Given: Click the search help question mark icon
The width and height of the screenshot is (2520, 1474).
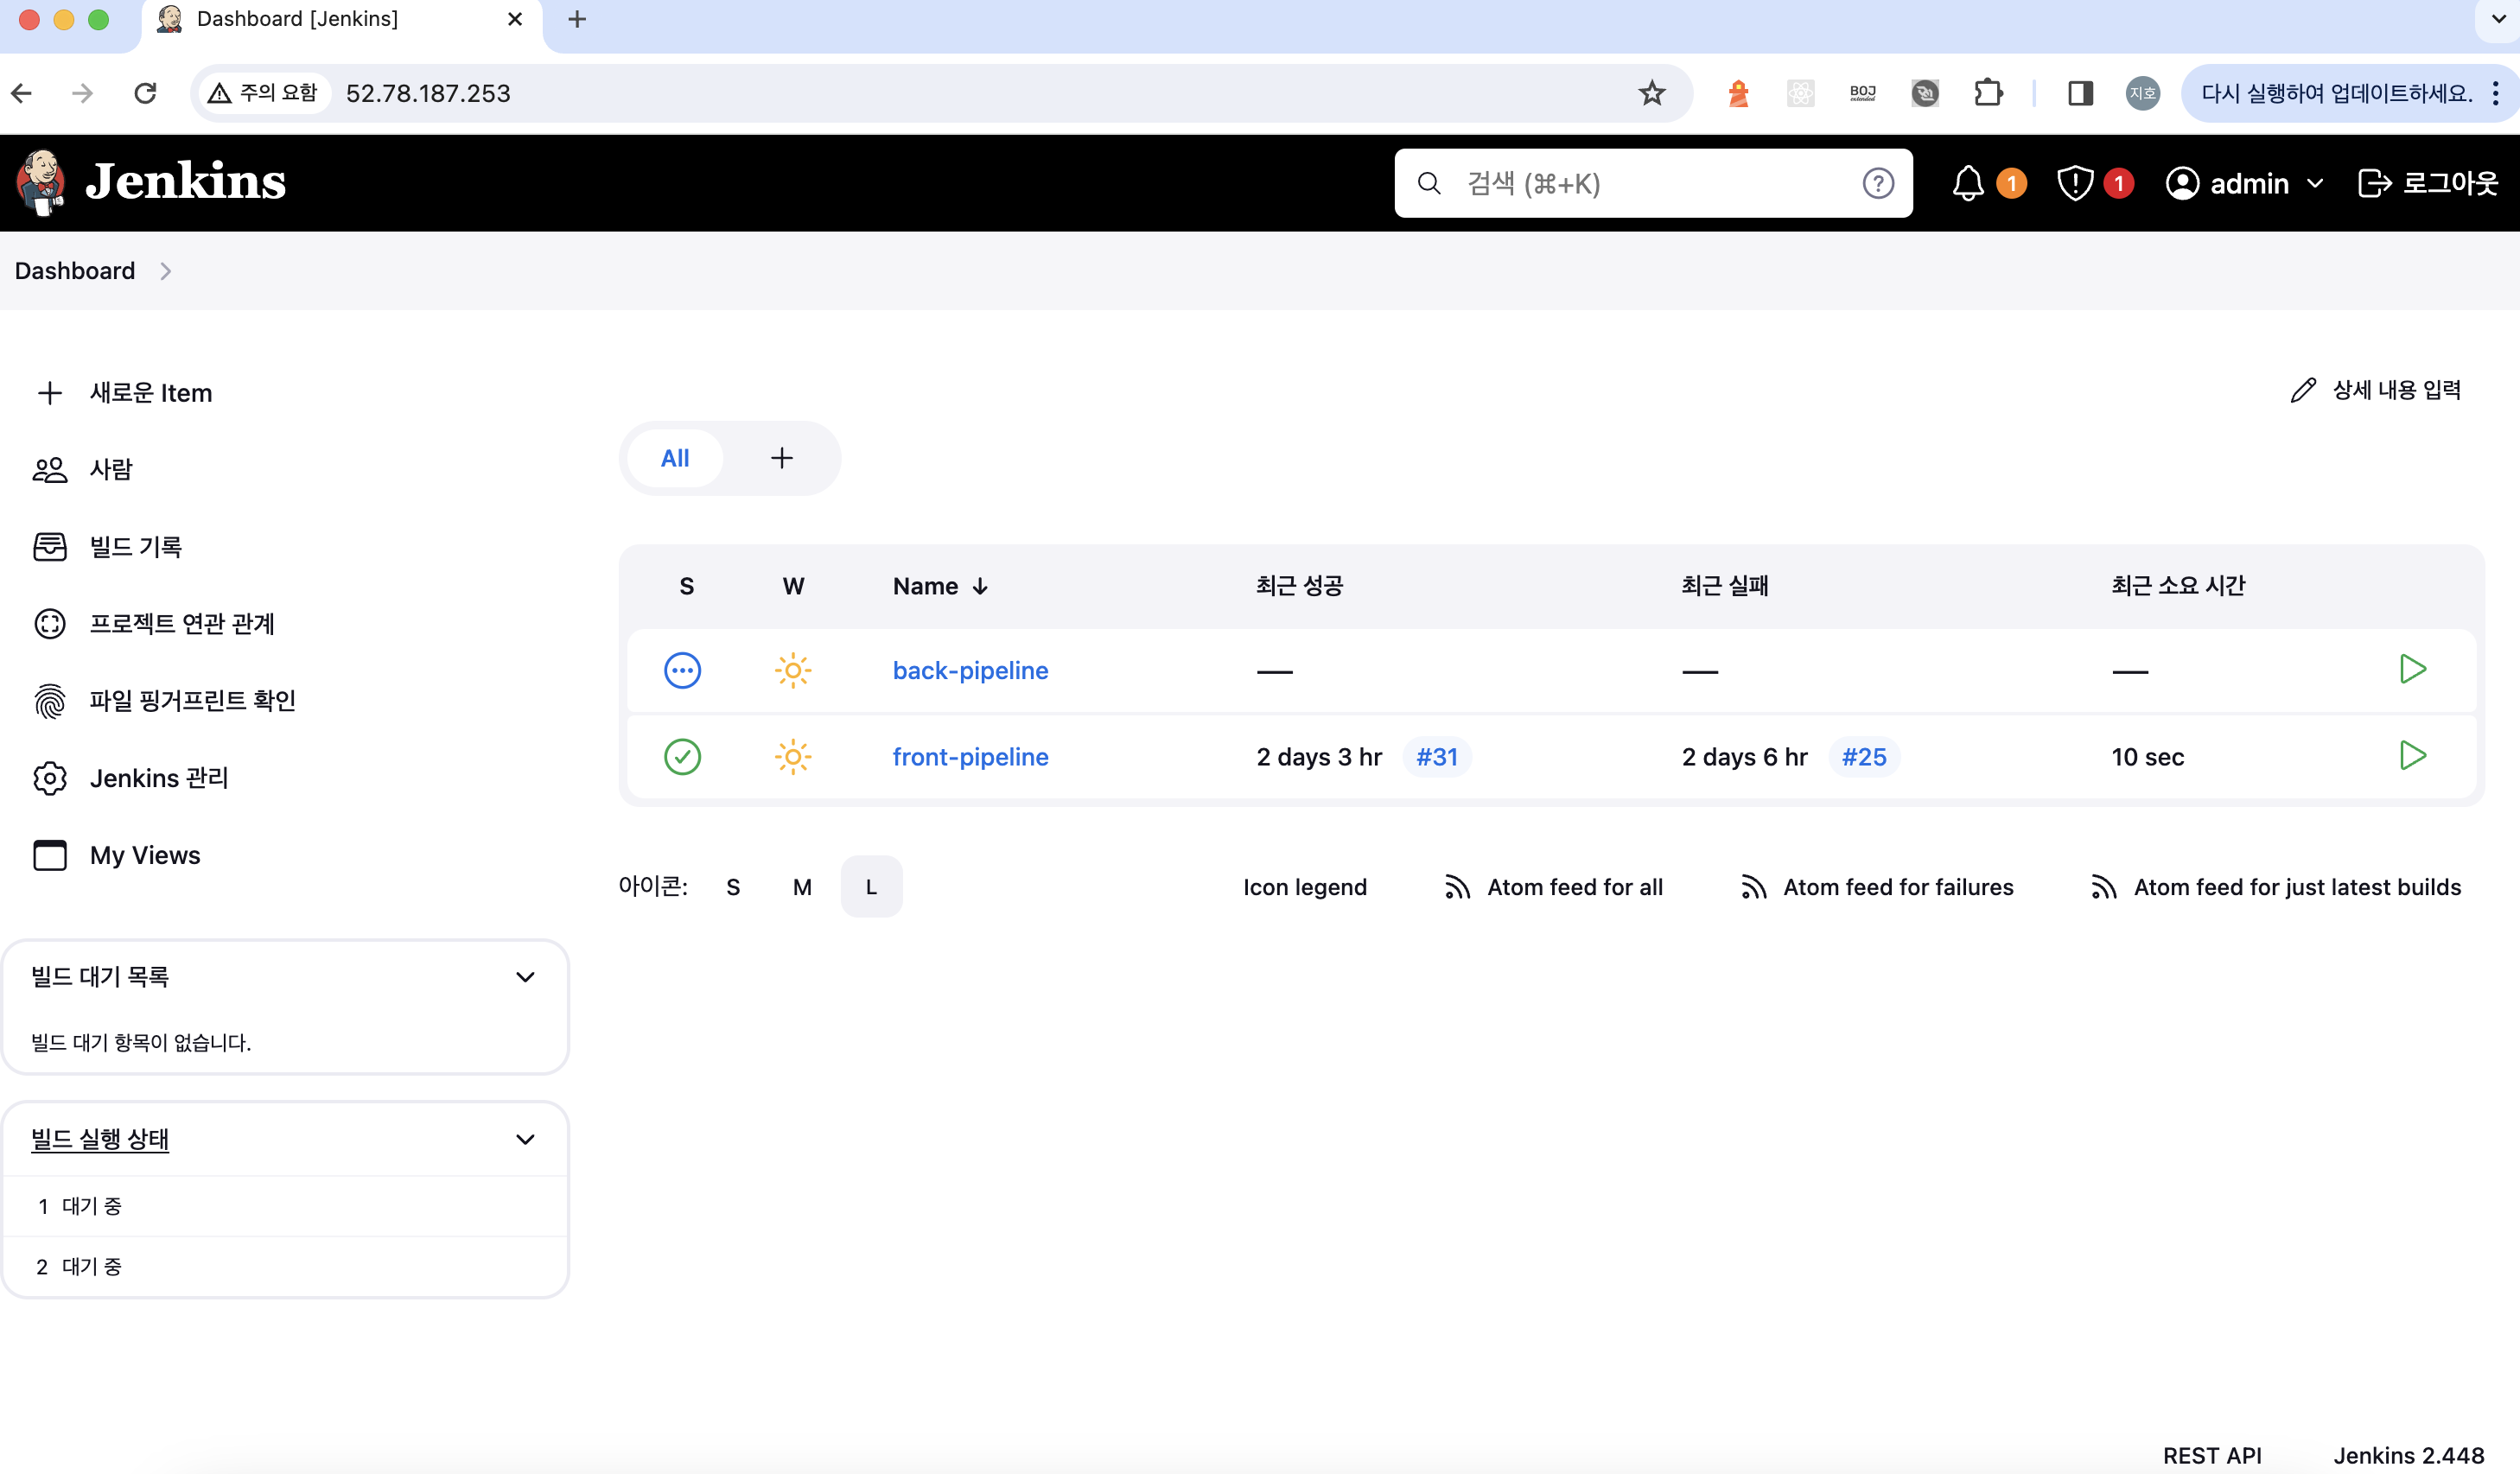Looking at the screenshot, I should [x=1878, y=183].
